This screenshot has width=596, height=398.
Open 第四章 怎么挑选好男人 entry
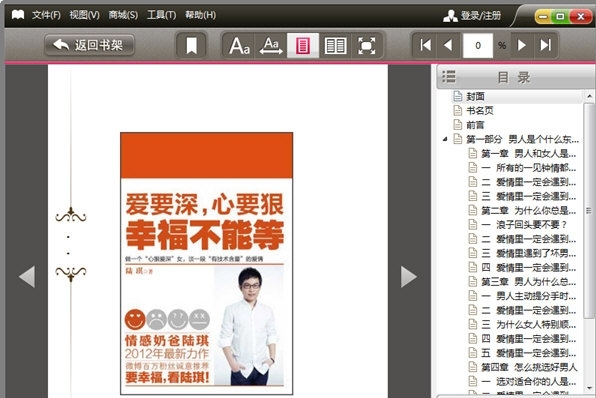click(529, 367)
